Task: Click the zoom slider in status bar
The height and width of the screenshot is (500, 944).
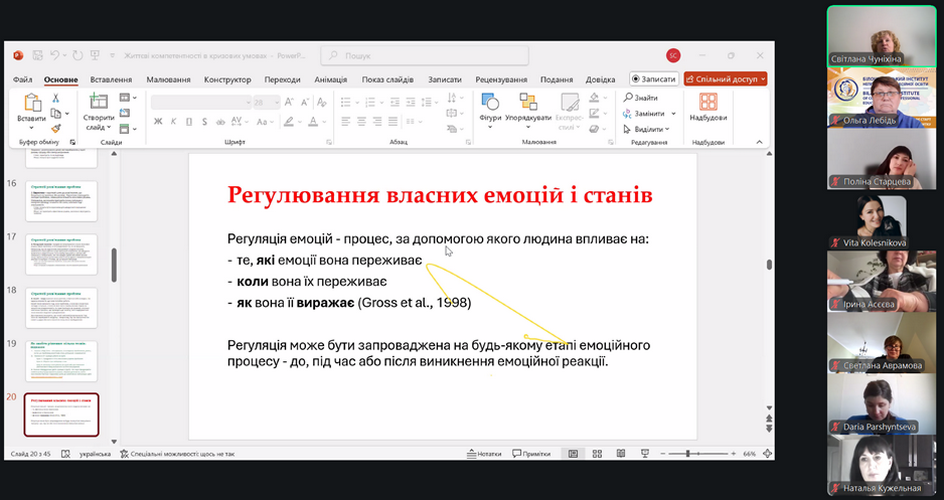Action: point(690,454)
